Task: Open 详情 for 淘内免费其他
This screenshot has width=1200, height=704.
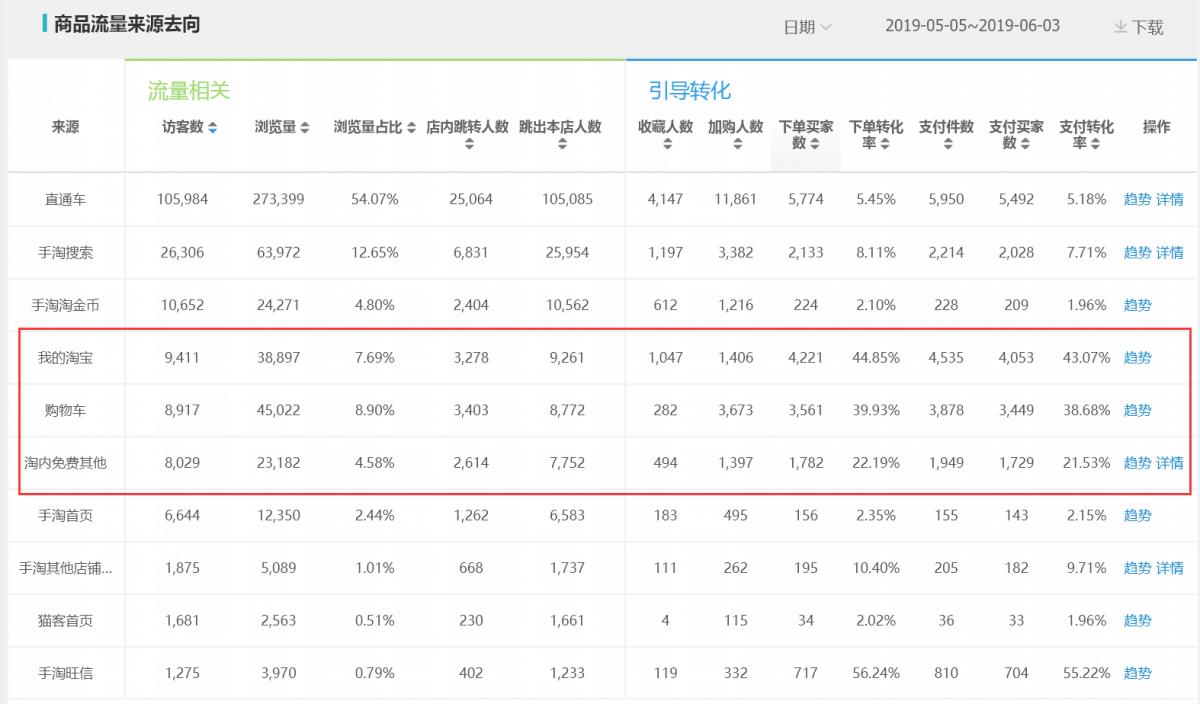Action: tap(1169, 463)
